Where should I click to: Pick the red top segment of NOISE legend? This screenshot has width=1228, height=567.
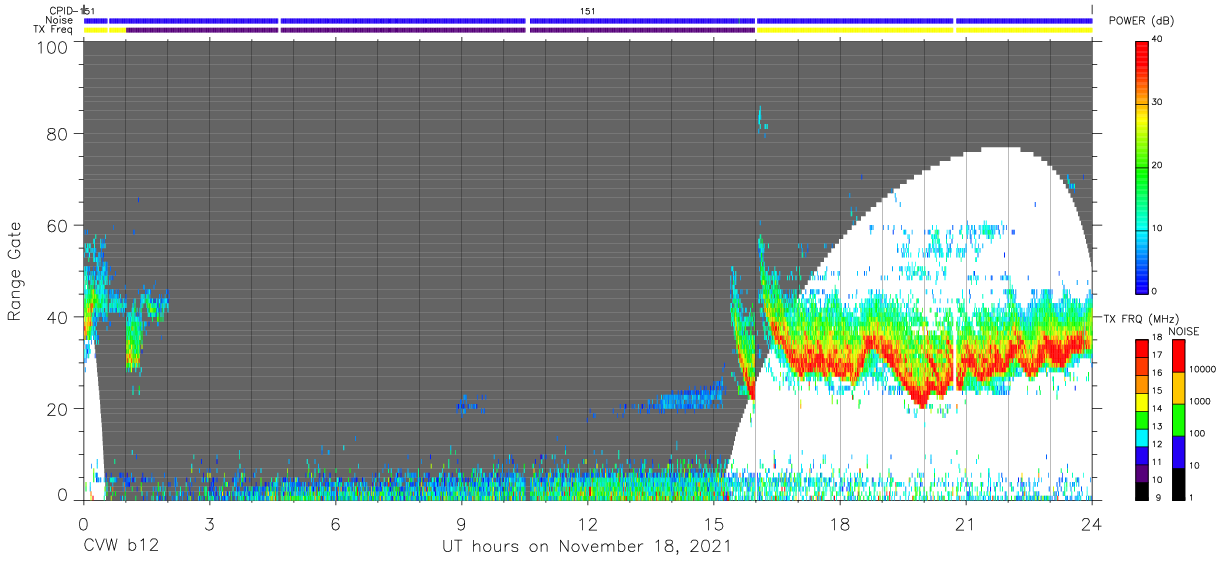tap(1179, 356)
